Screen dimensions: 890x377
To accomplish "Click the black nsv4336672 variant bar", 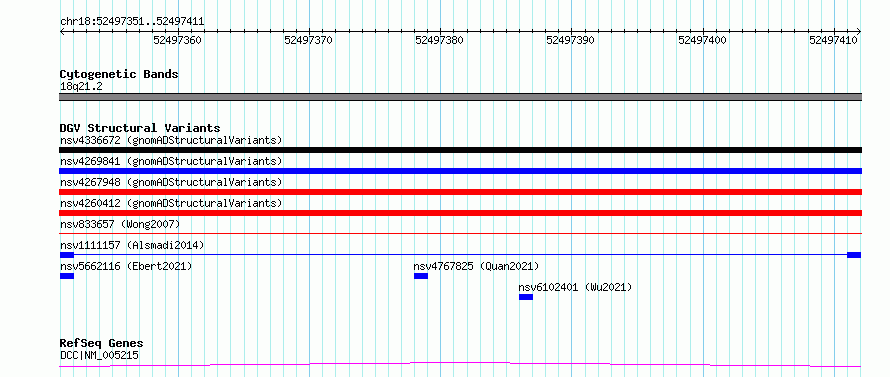I will (460, 150).
